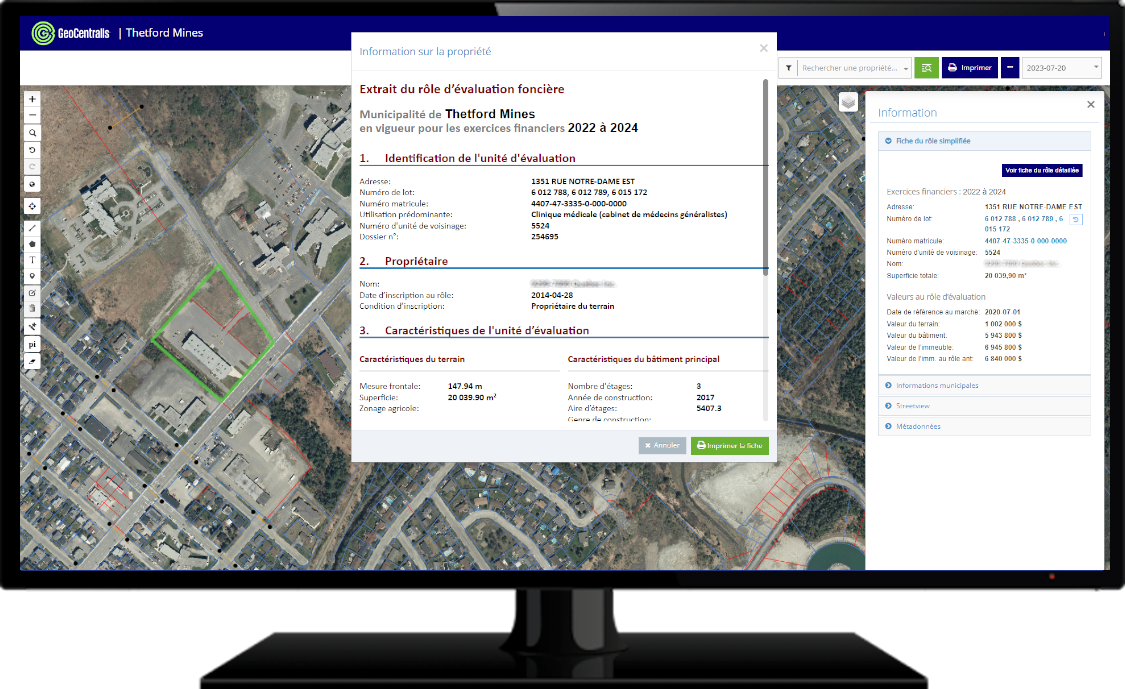Screen dimensions: 1125x689
Task: Select the edit drawing tool
Action: click(x=32, y=293)
